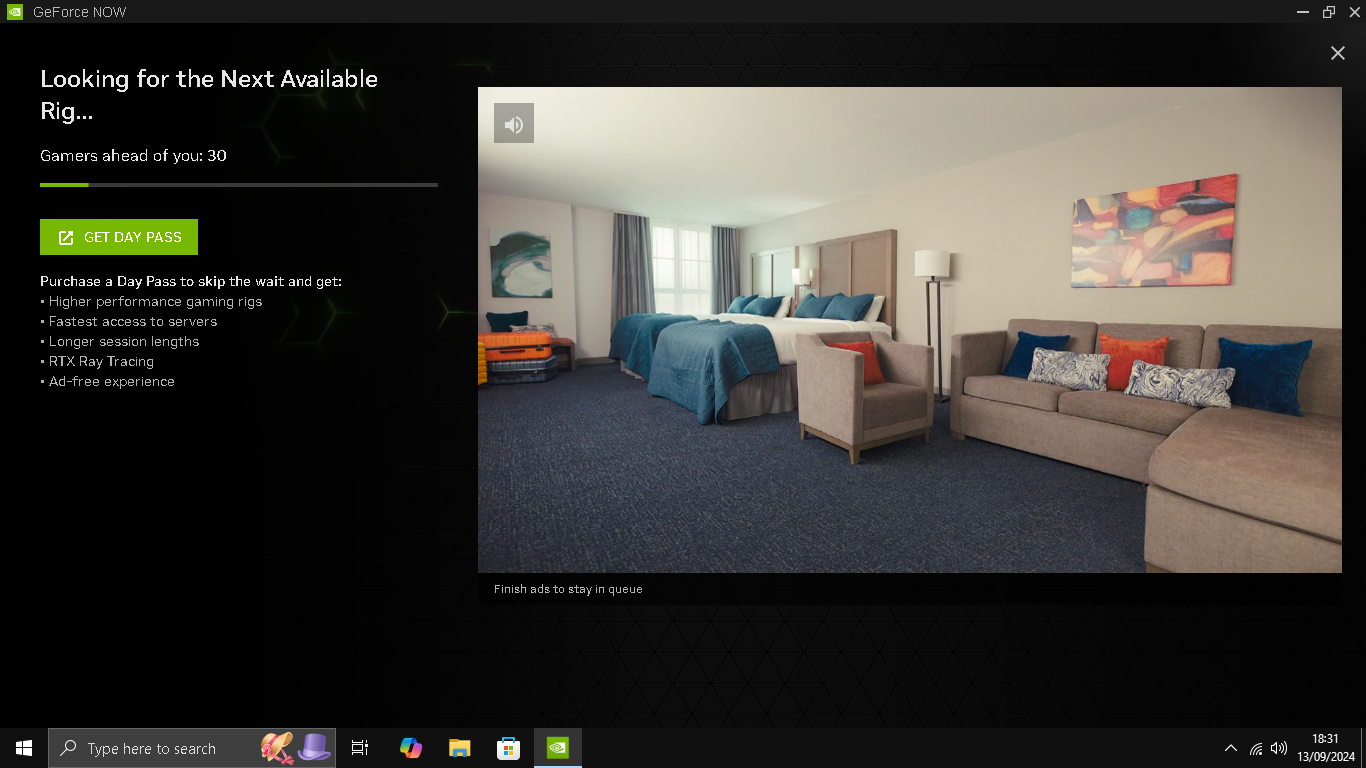Close the queue overlay with the X
Viewport: 1366px width, 768px height.
point(1337,53)
